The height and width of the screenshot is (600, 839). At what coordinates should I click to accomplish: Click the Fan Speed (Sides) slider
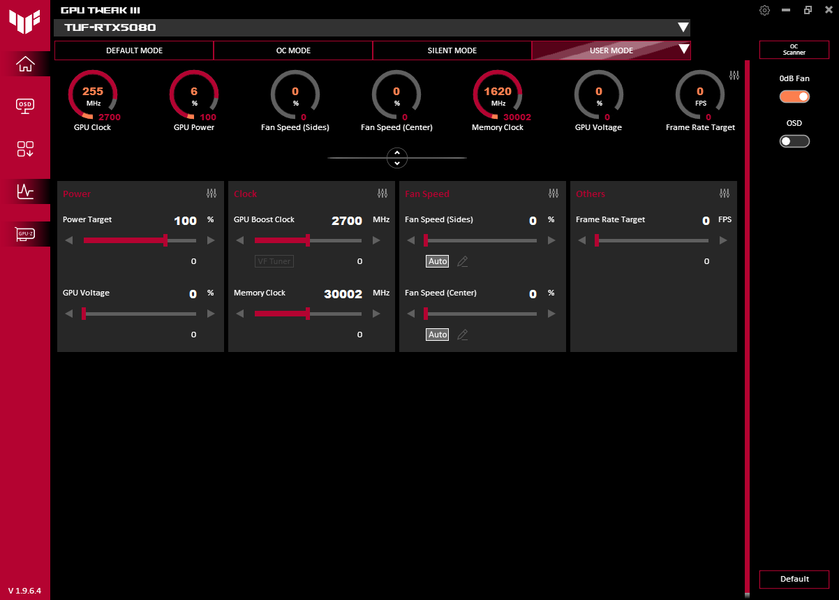[481, 240]
